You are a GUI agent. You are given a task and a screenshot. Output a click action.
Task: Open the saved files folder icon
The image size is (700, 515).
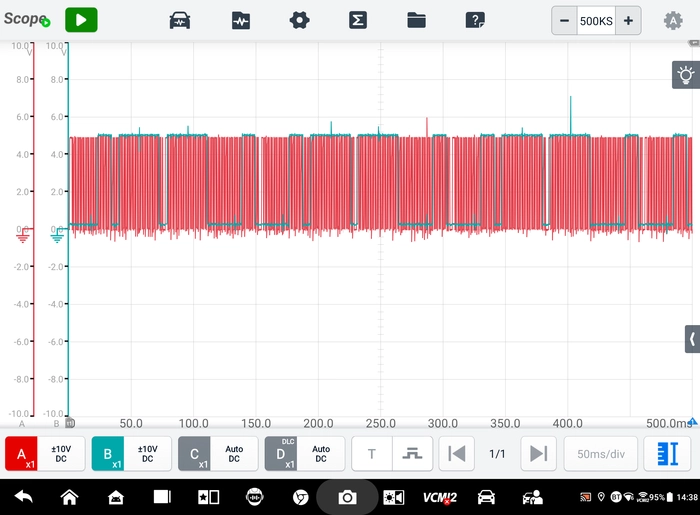pyautogui.click(x=416, y=21)
